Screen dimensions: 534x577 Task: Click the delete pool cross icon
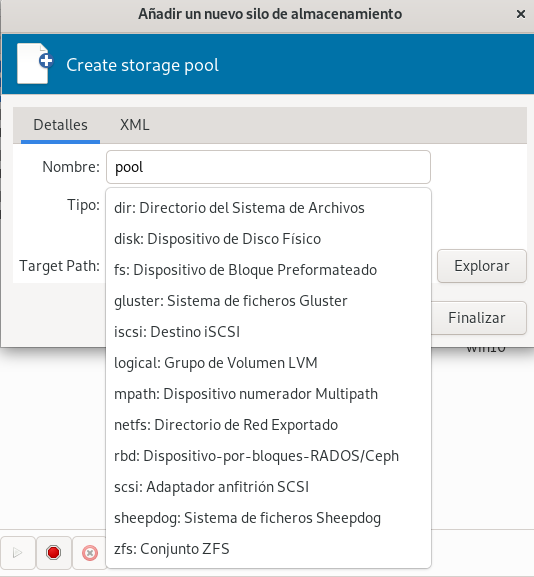point(89,552)
